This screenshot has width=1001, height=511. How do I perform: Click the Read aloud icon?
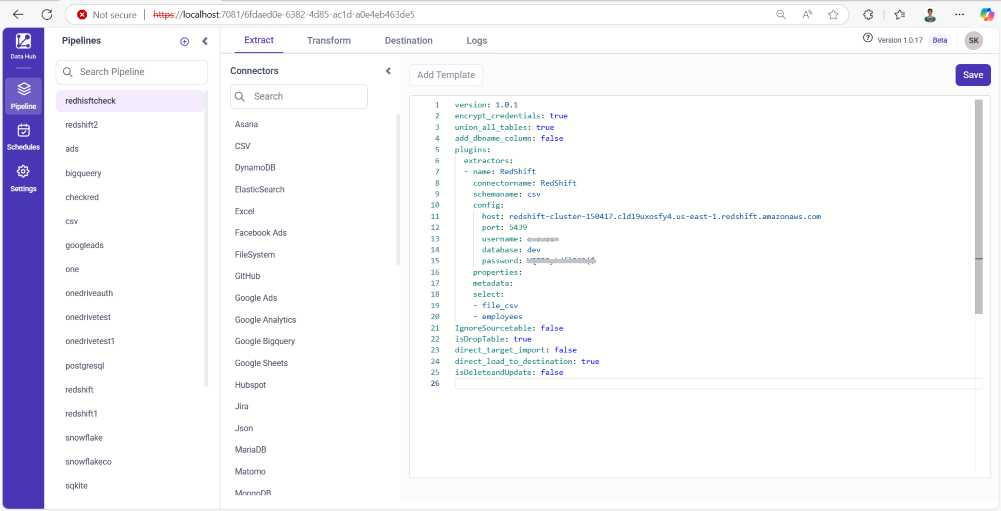click(x=807, y=14)
